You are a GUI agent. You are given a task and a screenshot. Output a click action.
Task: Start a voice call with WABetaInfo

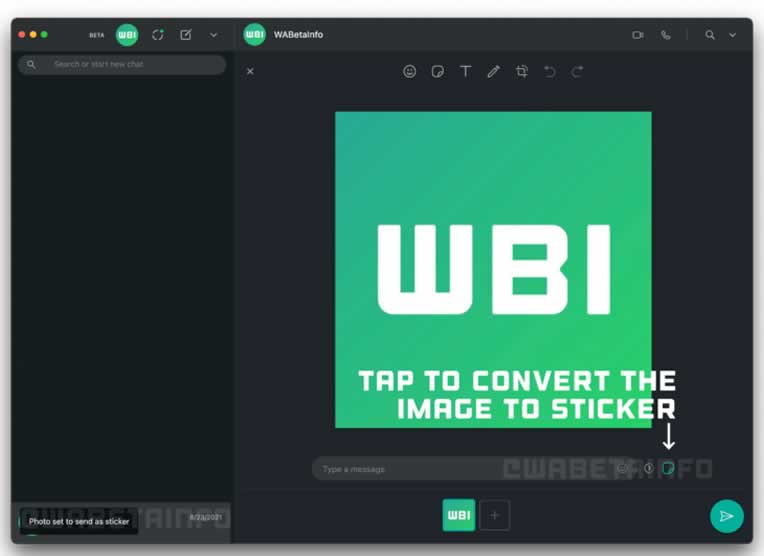coord(666,35)
